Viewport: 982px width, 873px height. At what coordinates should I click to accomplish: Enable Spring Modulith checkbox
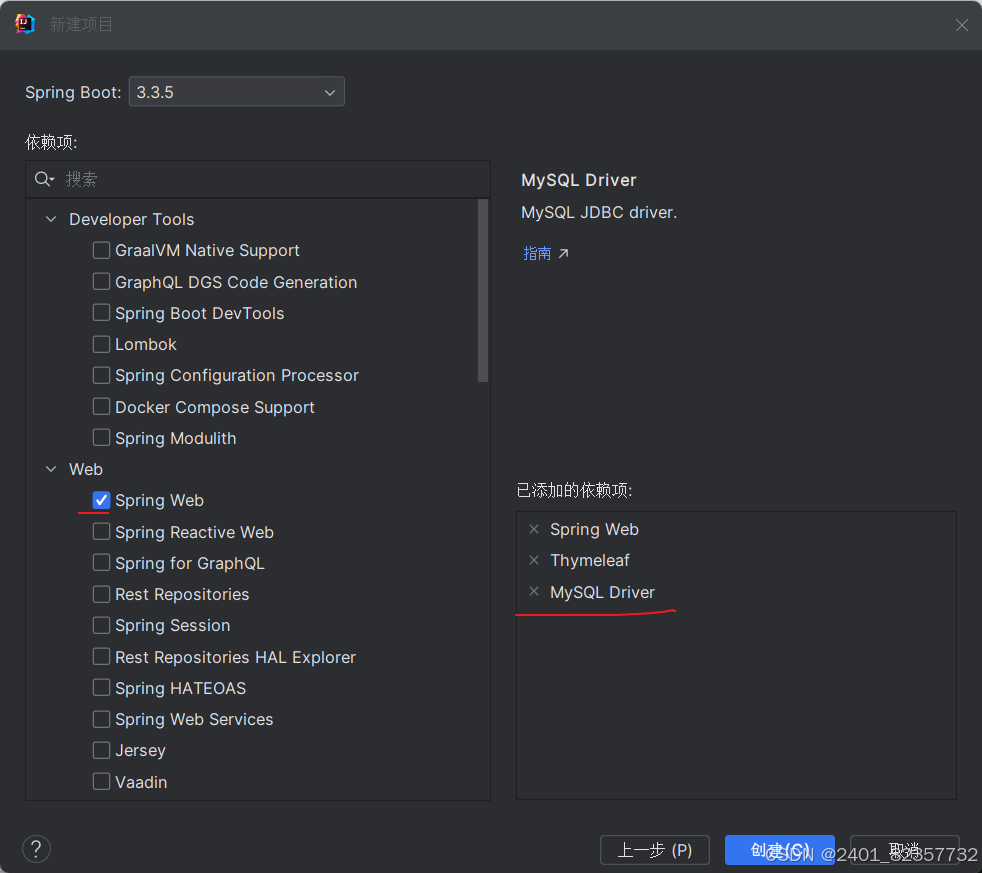pos(101,438)
